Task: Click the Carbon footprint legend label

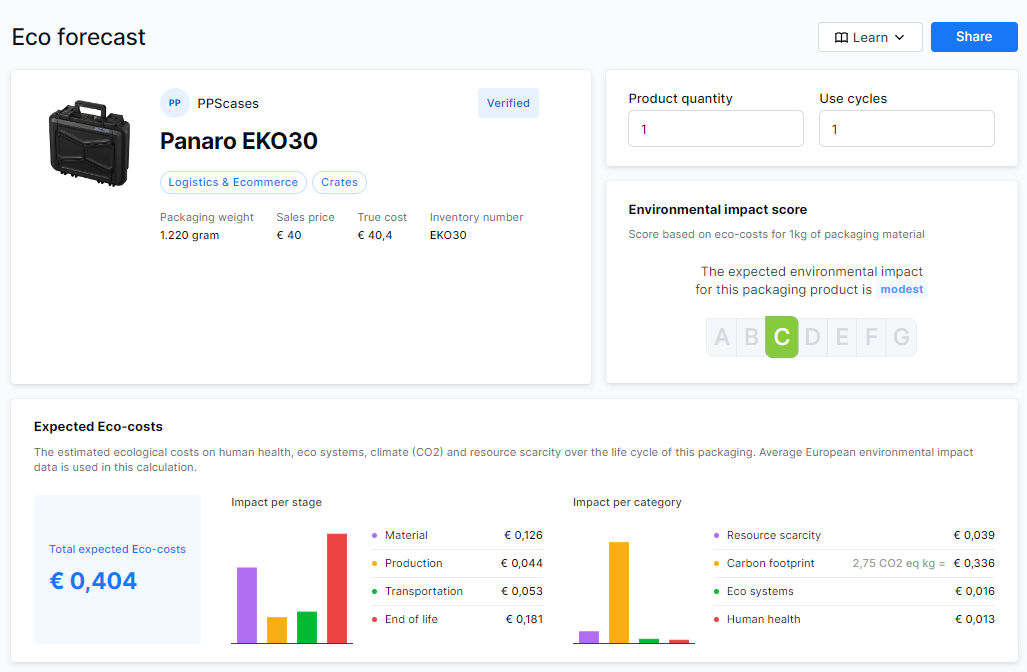Action: point(770,563)
